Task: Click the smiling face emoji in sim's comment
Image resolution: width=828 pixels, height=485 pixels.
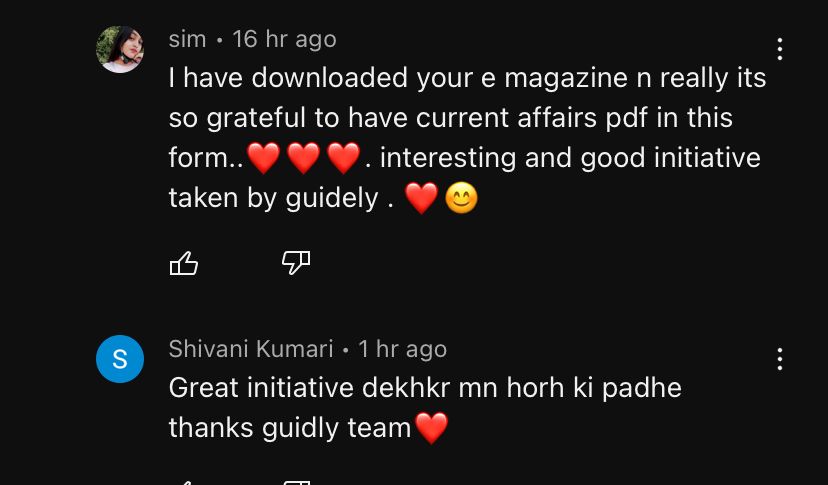Action: [462, 199]
